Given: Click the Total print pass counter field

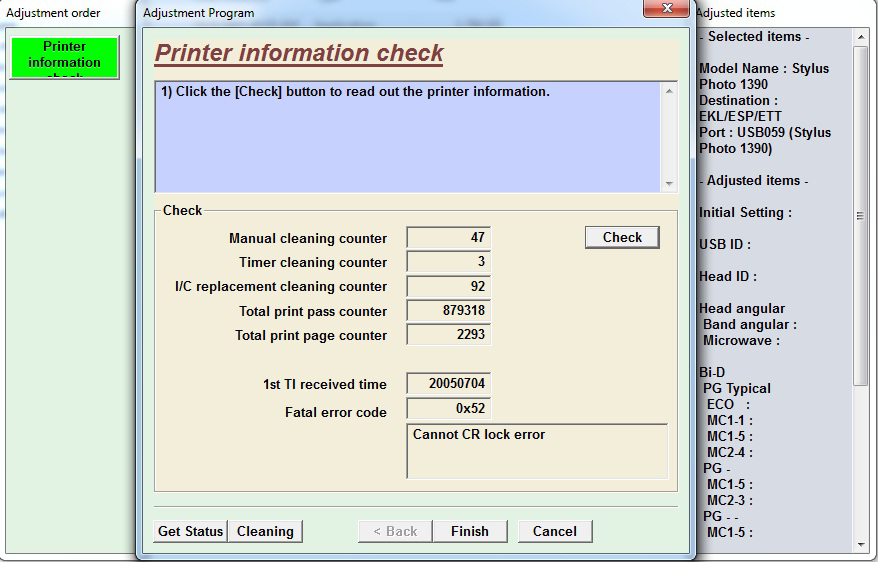Looking at the screenshot, I should [x=448, y=311].
